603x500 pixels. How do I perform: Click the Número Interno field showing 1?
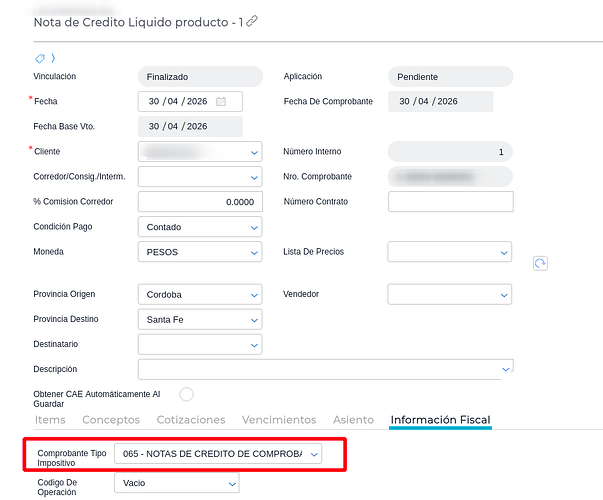click(x=450, y=152)
